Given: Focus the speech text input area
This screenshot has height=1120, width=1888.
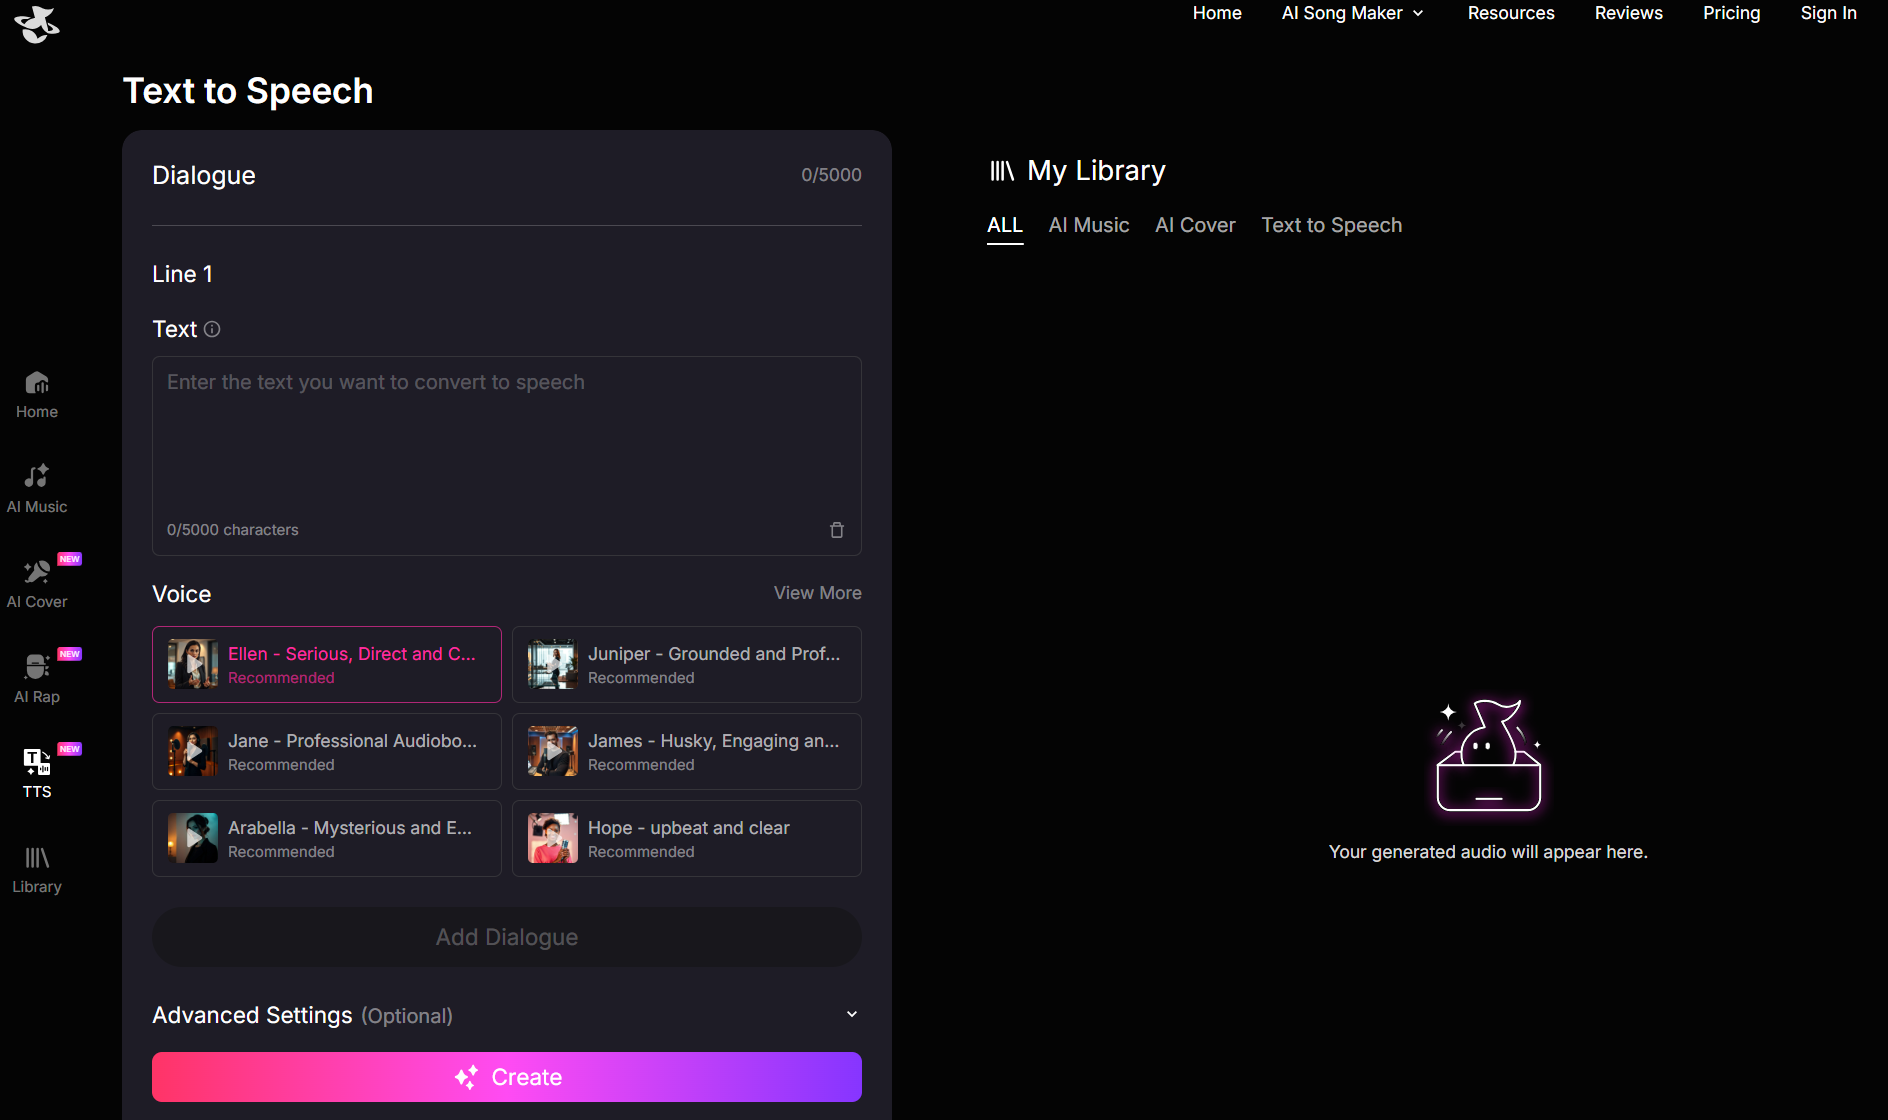Looking at the screenshot, I should click(x=506, y=440).
